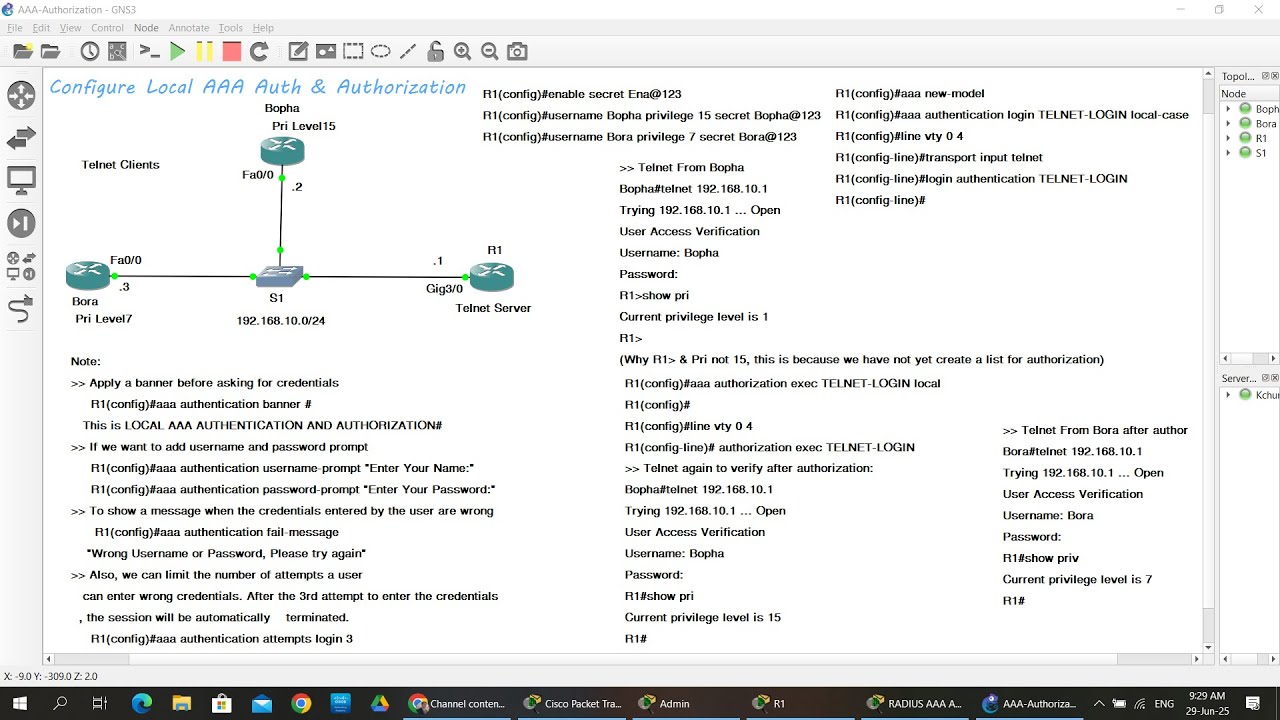Insert a picture into the workspace
Image resolution: width=1280 pixels, height=720 pixels.
tap(326, 51)
